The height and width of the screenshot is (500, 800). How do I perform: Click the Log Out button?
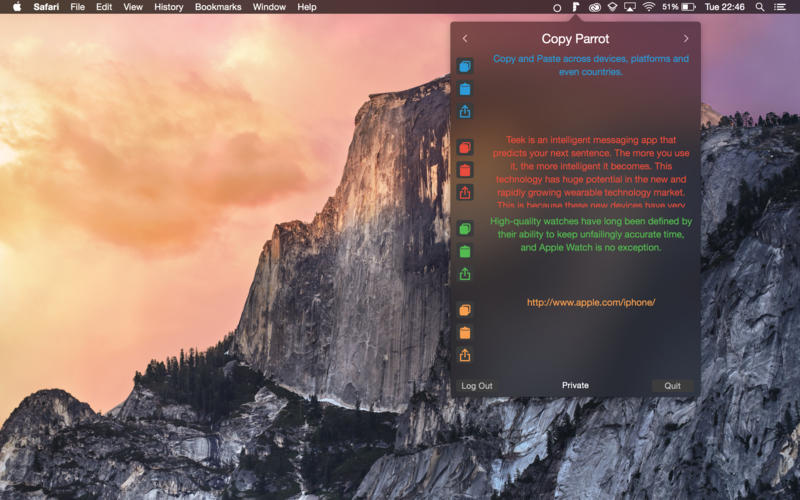477,386
